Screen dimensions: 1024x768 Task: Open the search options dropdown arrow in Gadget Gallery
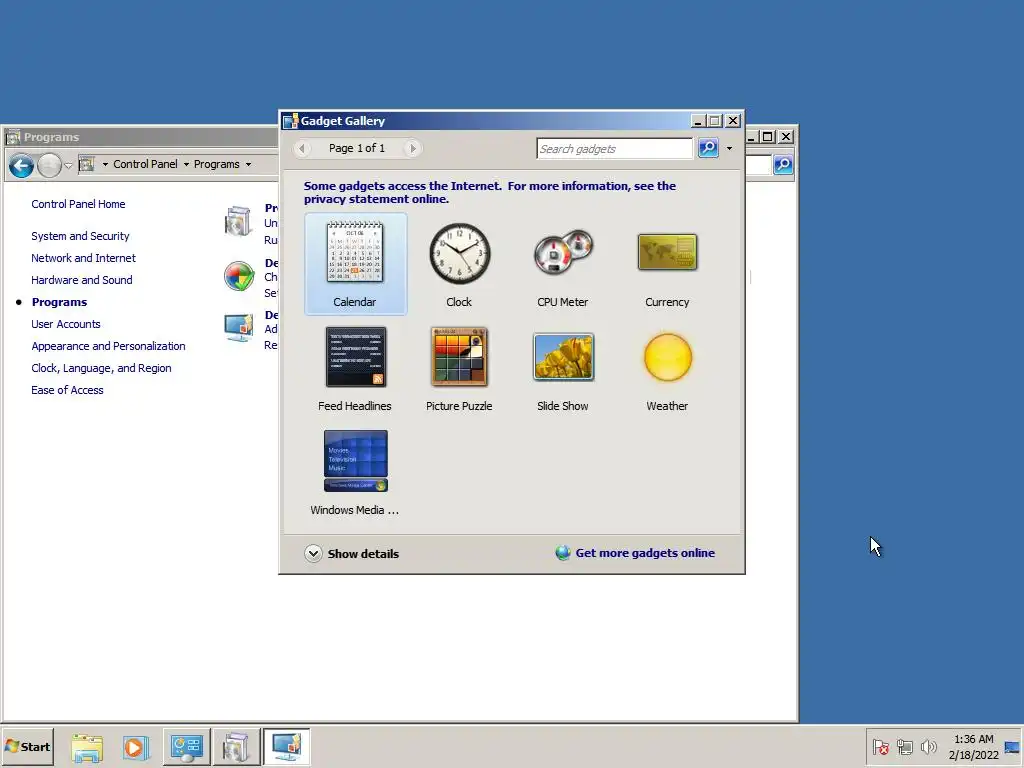pyautogui.click(x=729, y=148)
